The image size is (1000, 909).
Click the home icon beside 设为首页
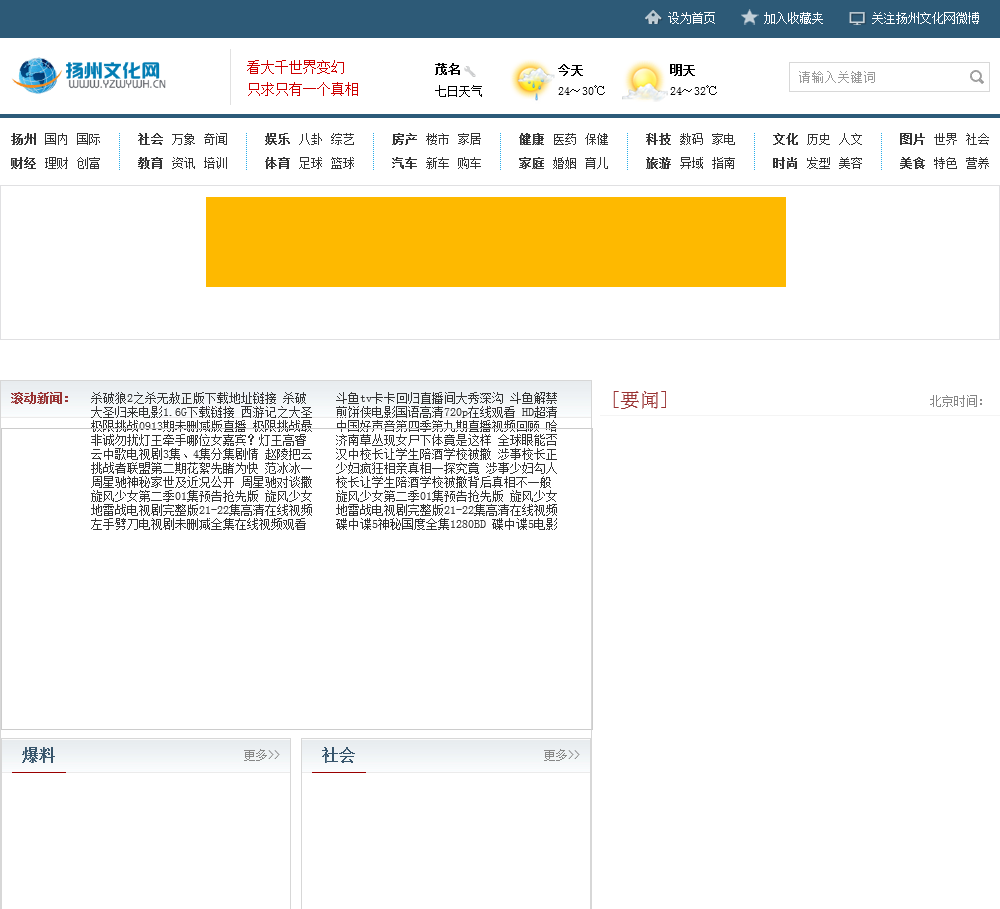(x=652, y=17)
